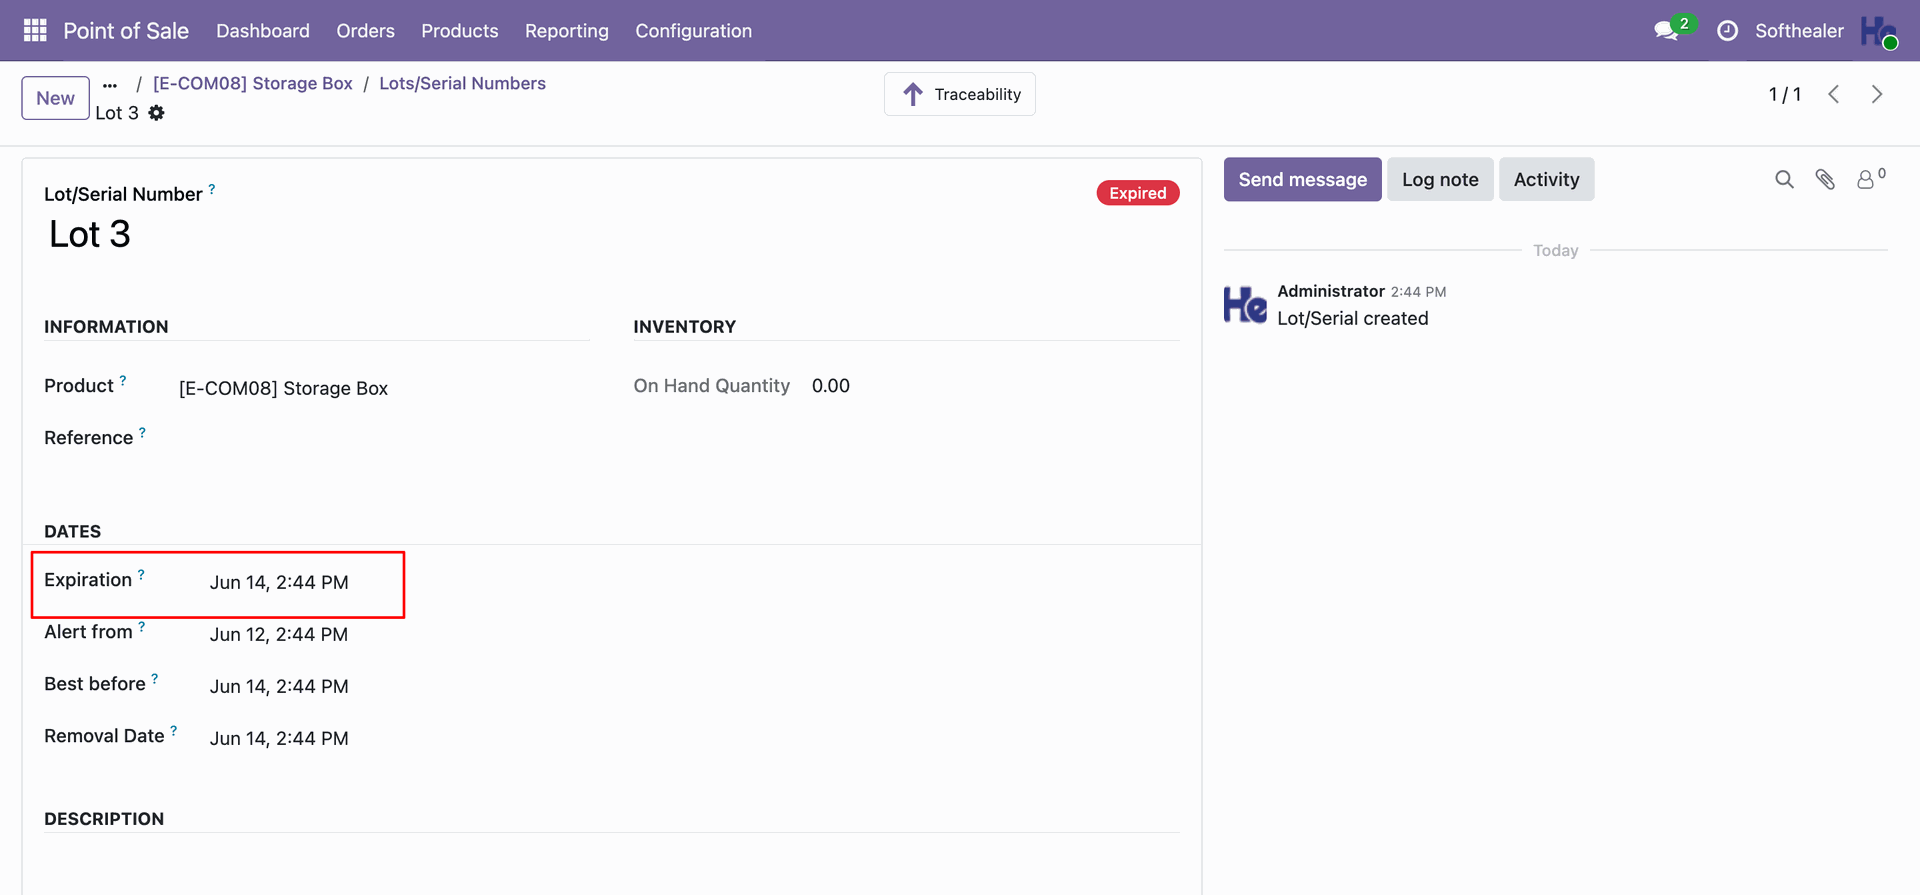Open the user avatar menu
The width and height of the screenshot is (1920, 895).
click(x=1878, y=31)
